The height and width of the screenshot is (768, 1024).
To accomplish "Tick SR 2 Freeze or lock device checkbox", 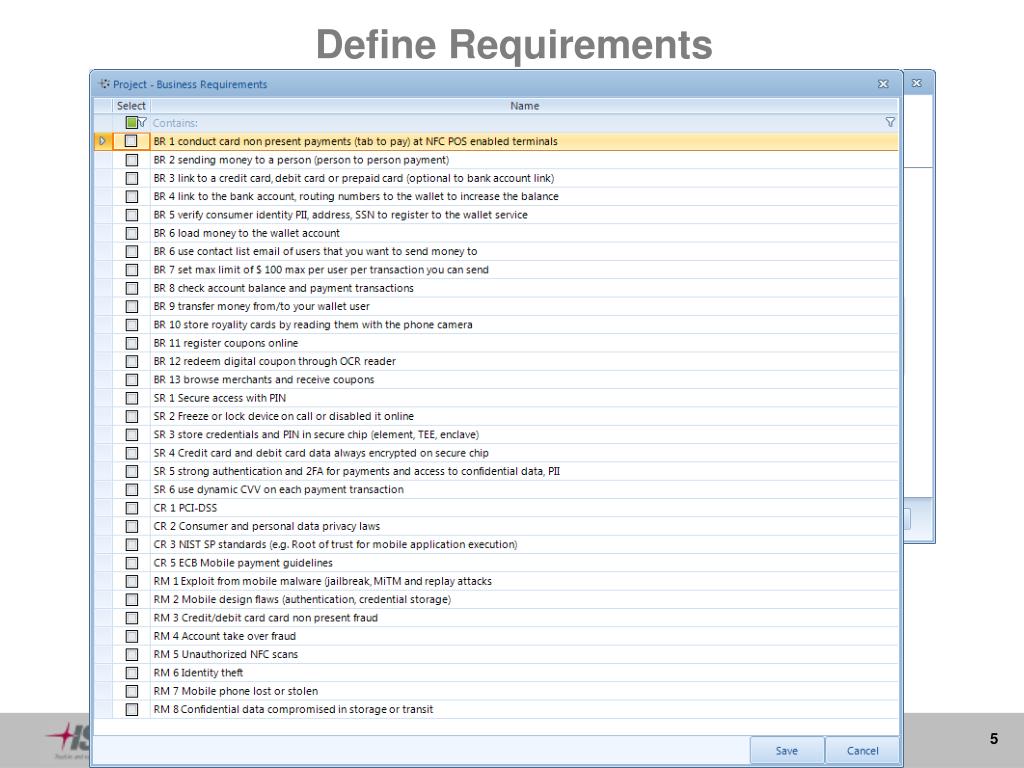I will [x=132, y=416].
